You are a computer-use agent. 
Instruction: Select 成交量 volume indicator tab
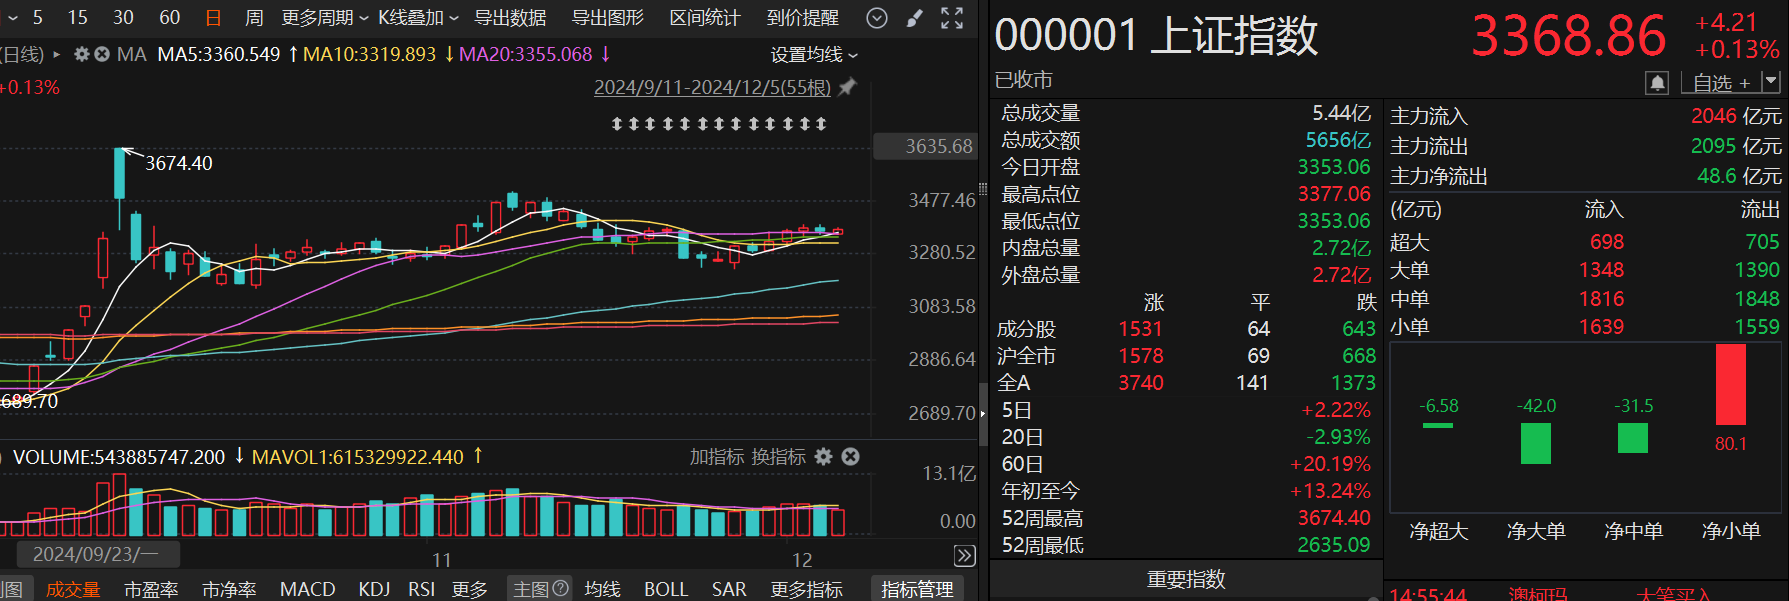tap(73, 589)
